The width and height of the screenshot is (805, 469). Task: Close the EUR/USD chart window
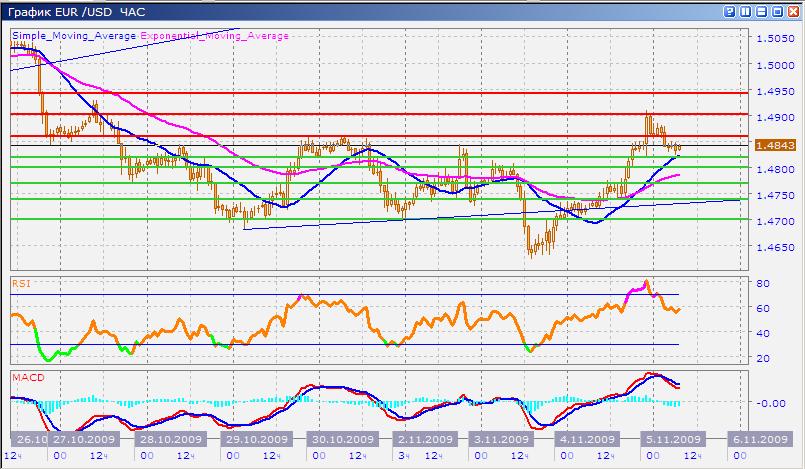pyautogui.click(x=793, y=11)
